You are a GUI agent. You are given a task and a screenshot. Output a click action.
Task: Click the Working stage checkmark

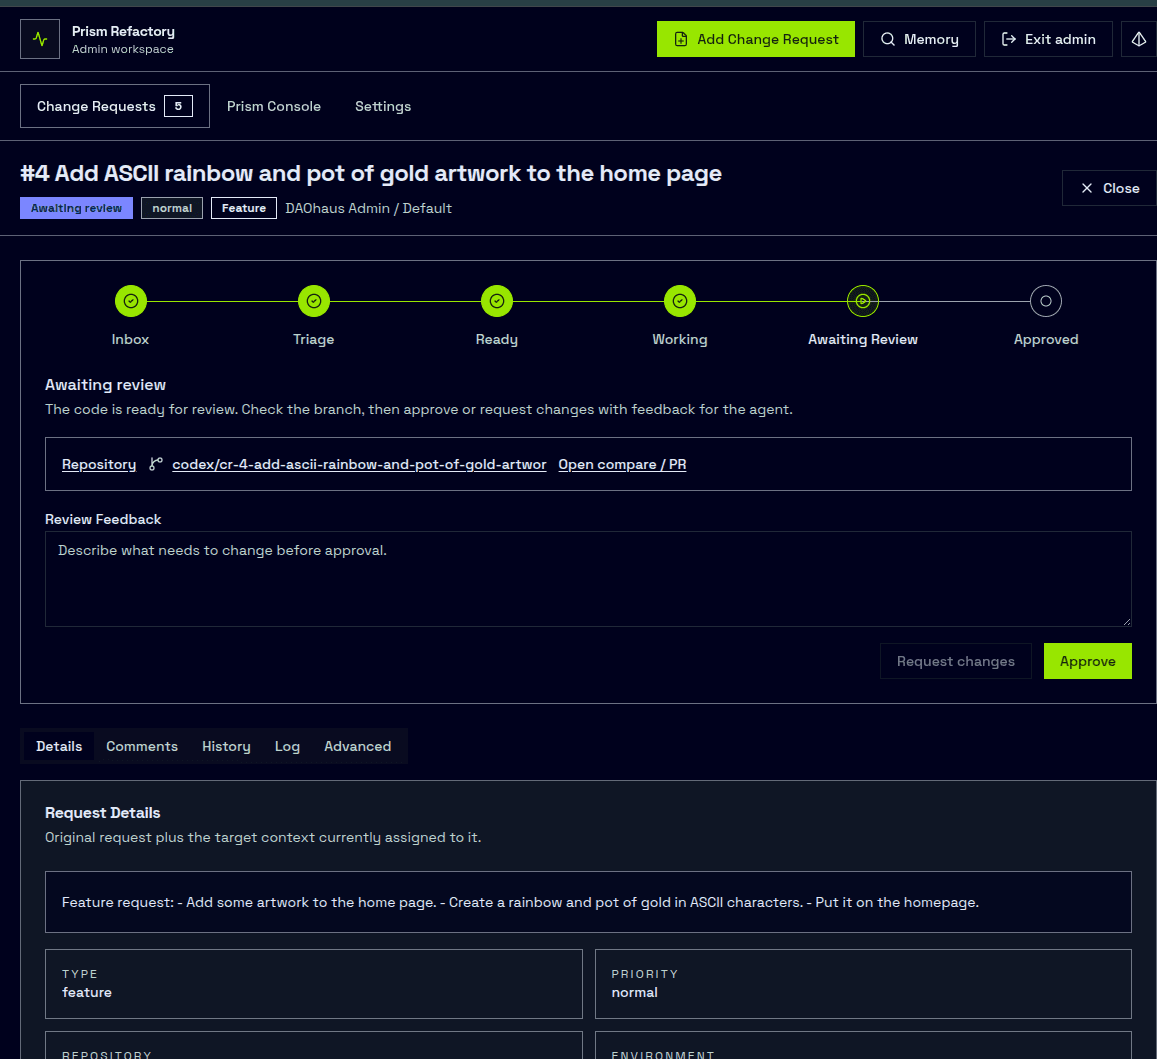click(679, 301)
